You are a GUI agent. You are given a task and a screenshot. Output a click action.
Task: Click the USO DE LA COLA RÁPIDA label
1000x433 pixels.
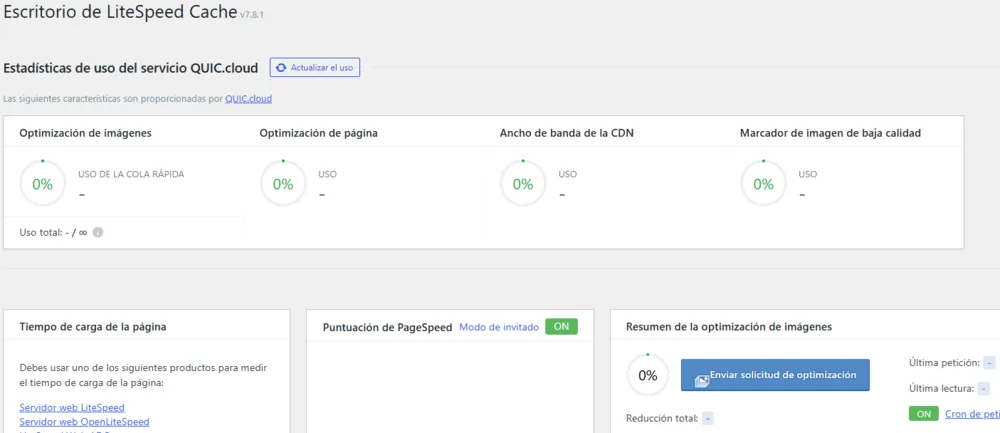tap(131, 174)
